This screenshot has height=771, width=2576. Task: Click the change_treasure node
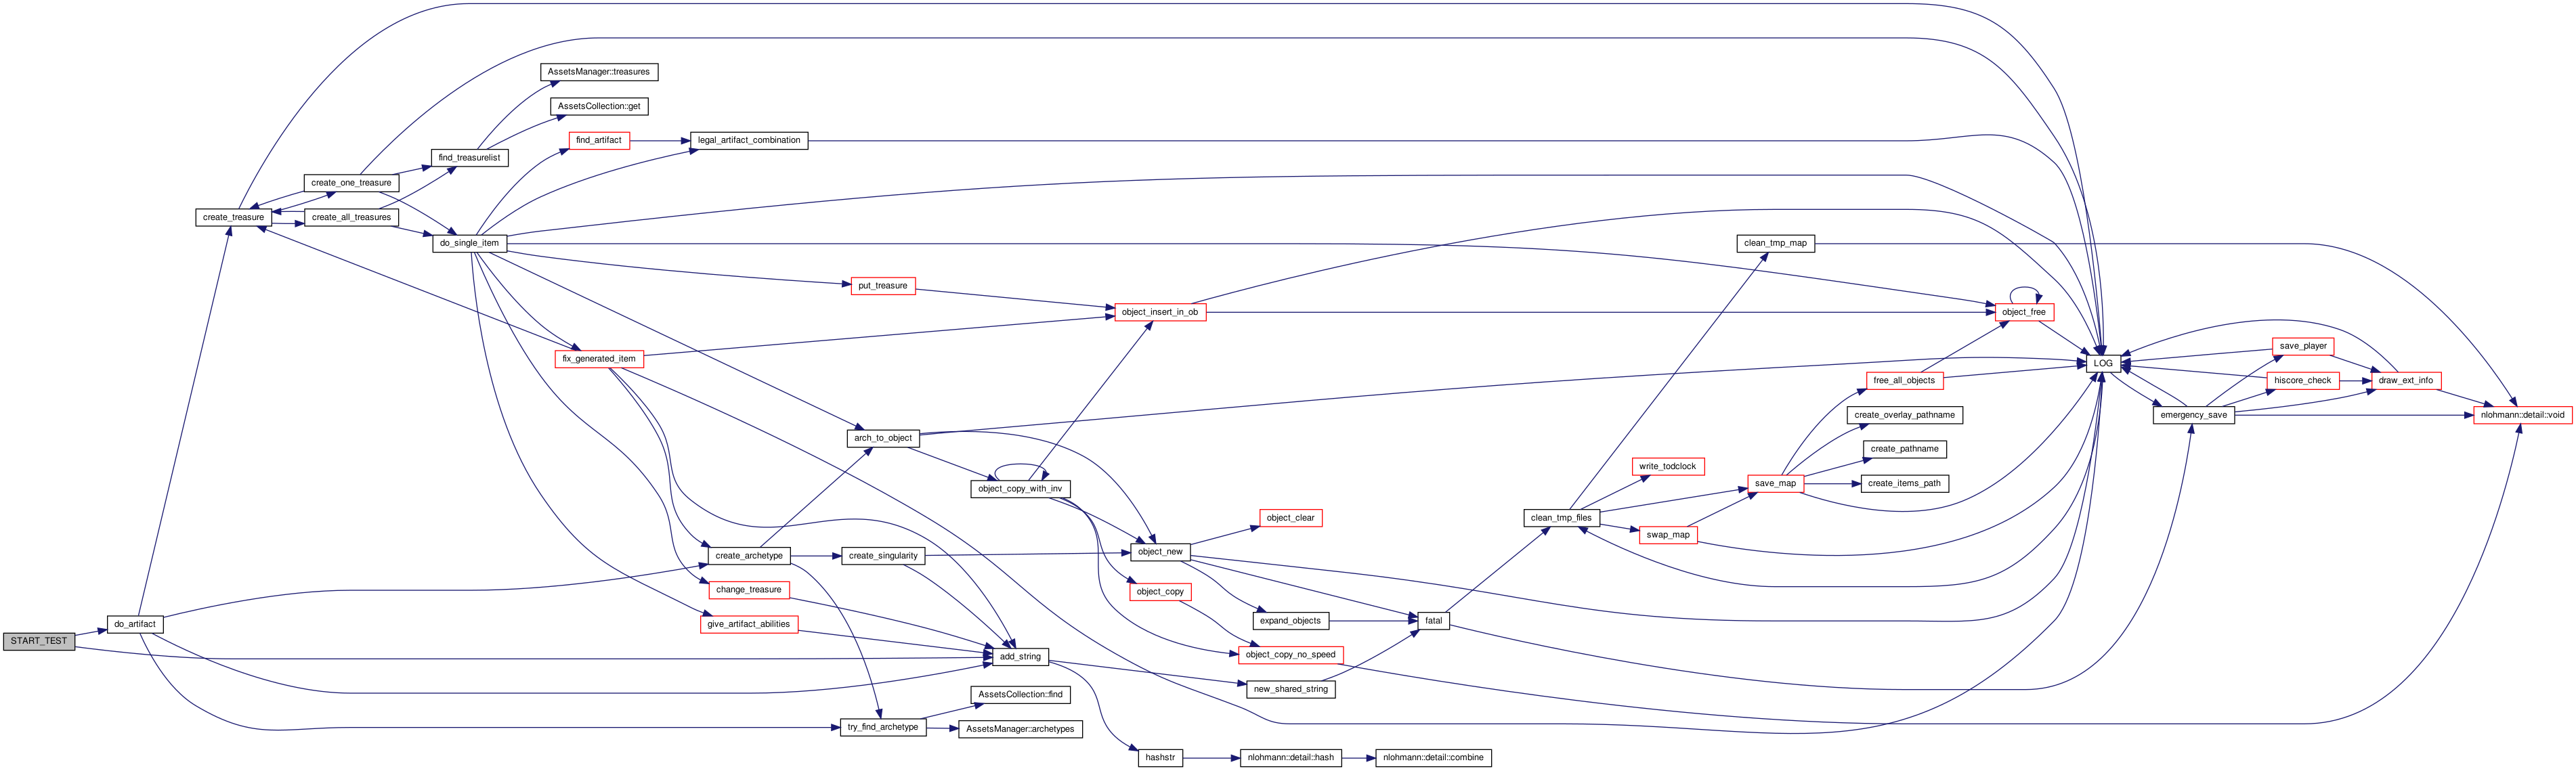click(749, 590)
